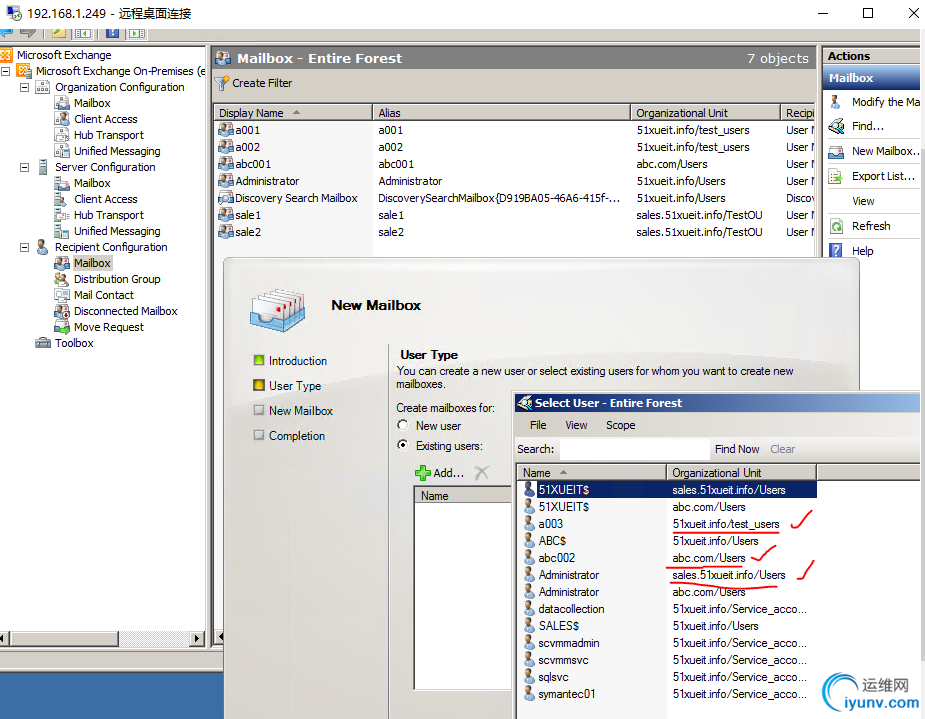
Task: Click the Create Filter funnel icon
Action: pyautogui.click(x=221, y=83)
